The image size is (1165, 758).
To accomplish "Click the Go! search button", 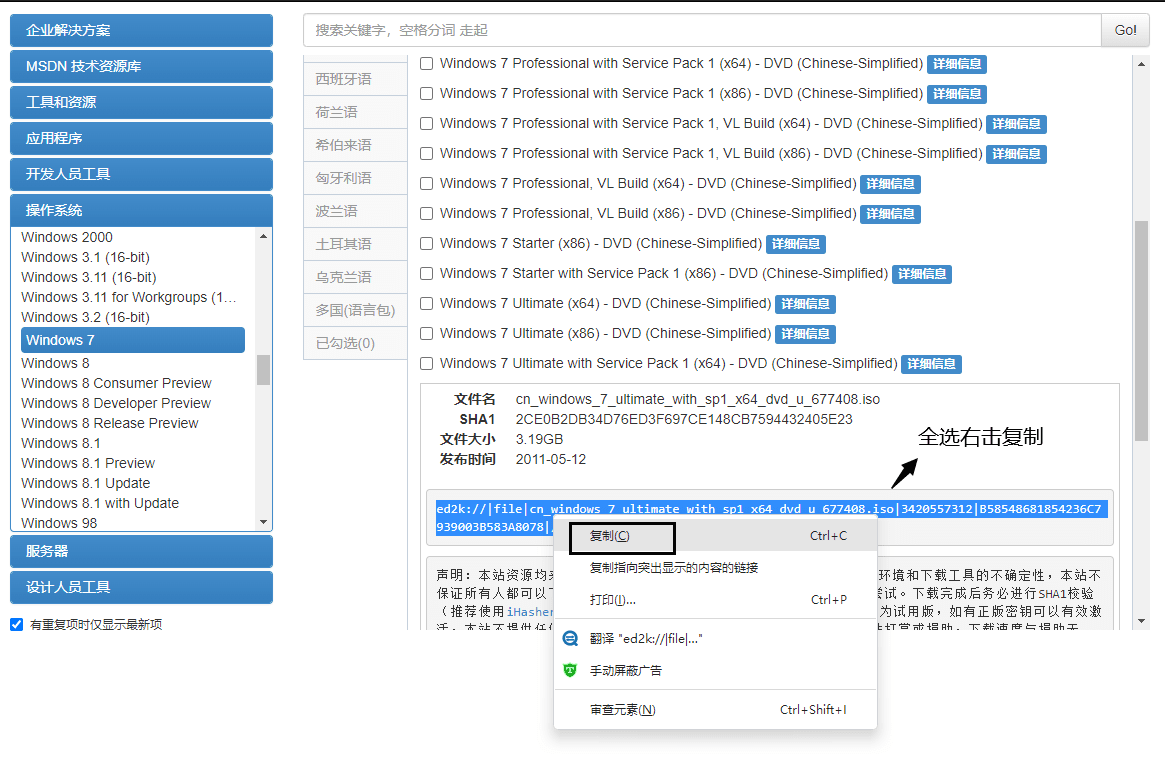I will pos(1125,30).
